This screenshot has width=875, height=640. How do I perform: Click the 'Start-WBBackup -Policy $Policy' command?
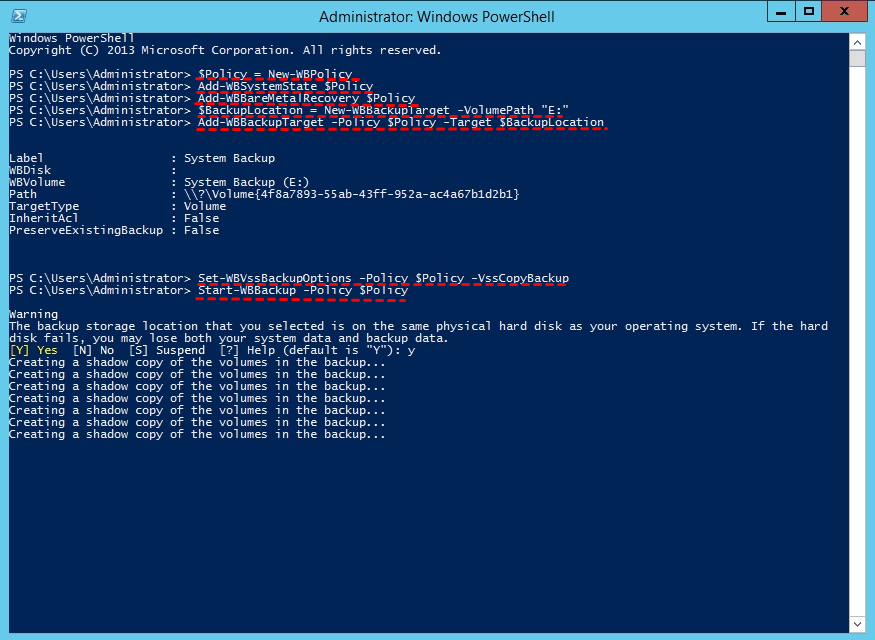302,290
